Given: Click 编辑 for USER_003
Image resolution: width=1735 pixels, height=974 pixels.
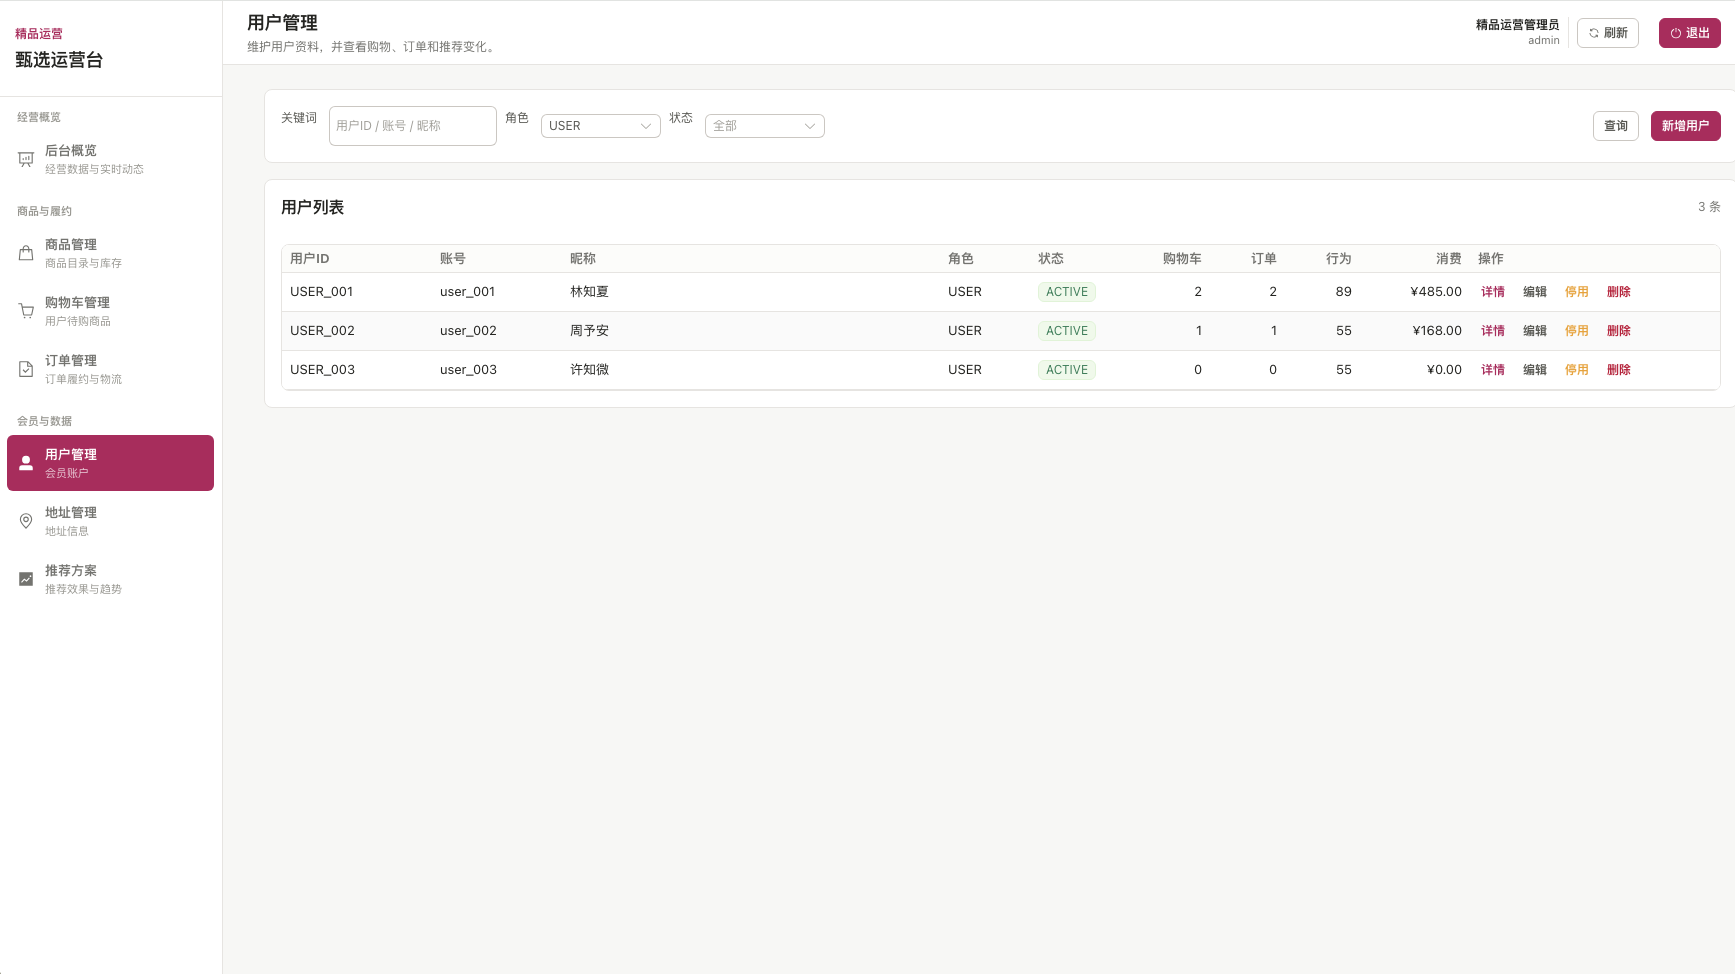Looking at the screenshot, I should 1534,370.
